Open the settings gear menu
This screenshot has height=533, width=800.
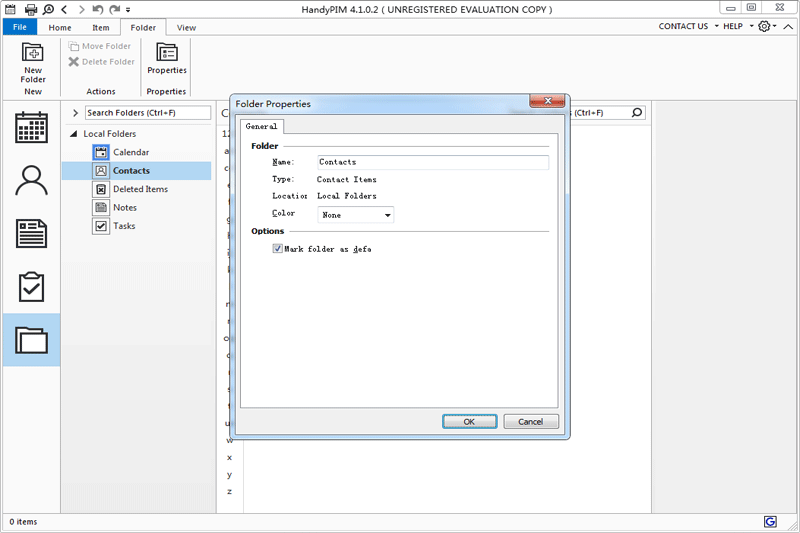point(767,26)
